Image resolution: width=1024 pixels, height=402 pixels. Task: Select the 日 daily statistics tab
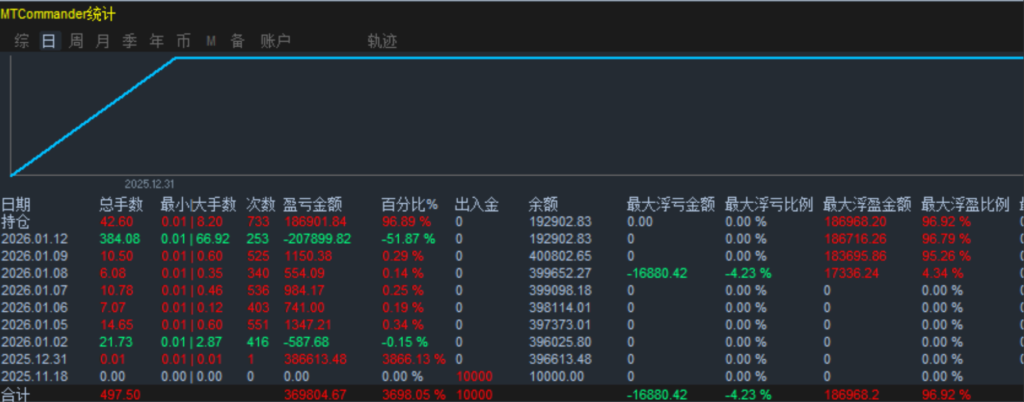click(49, 41)
